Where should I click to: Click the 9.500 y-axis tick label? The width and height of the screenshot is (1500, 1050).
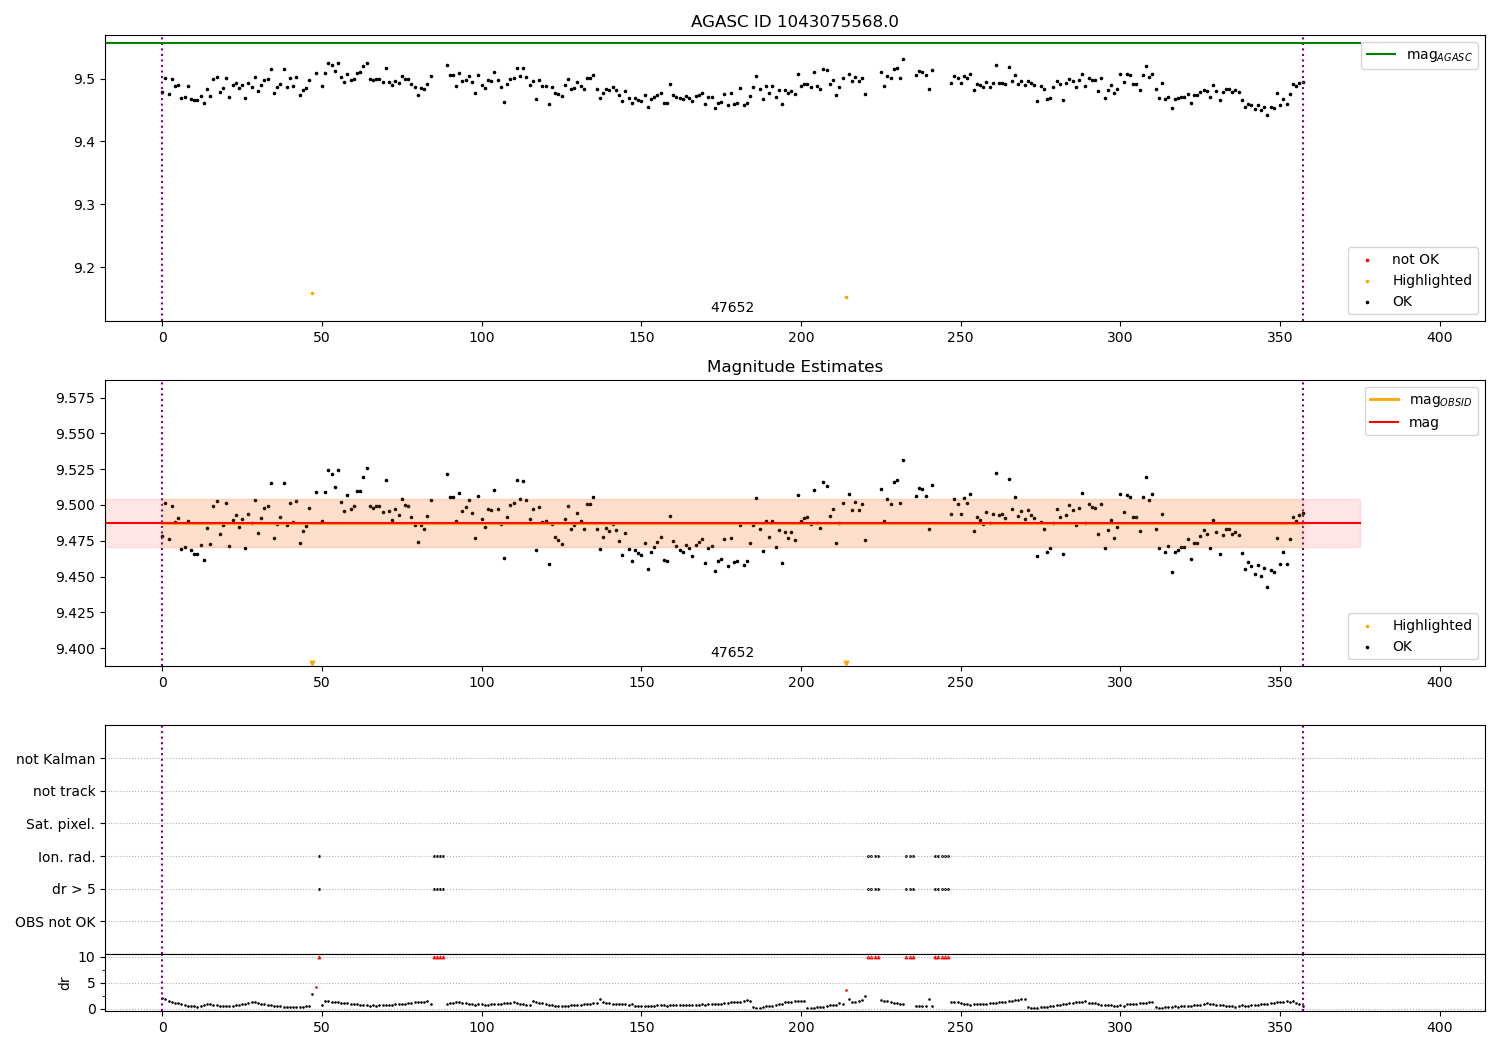pos(76,506)
